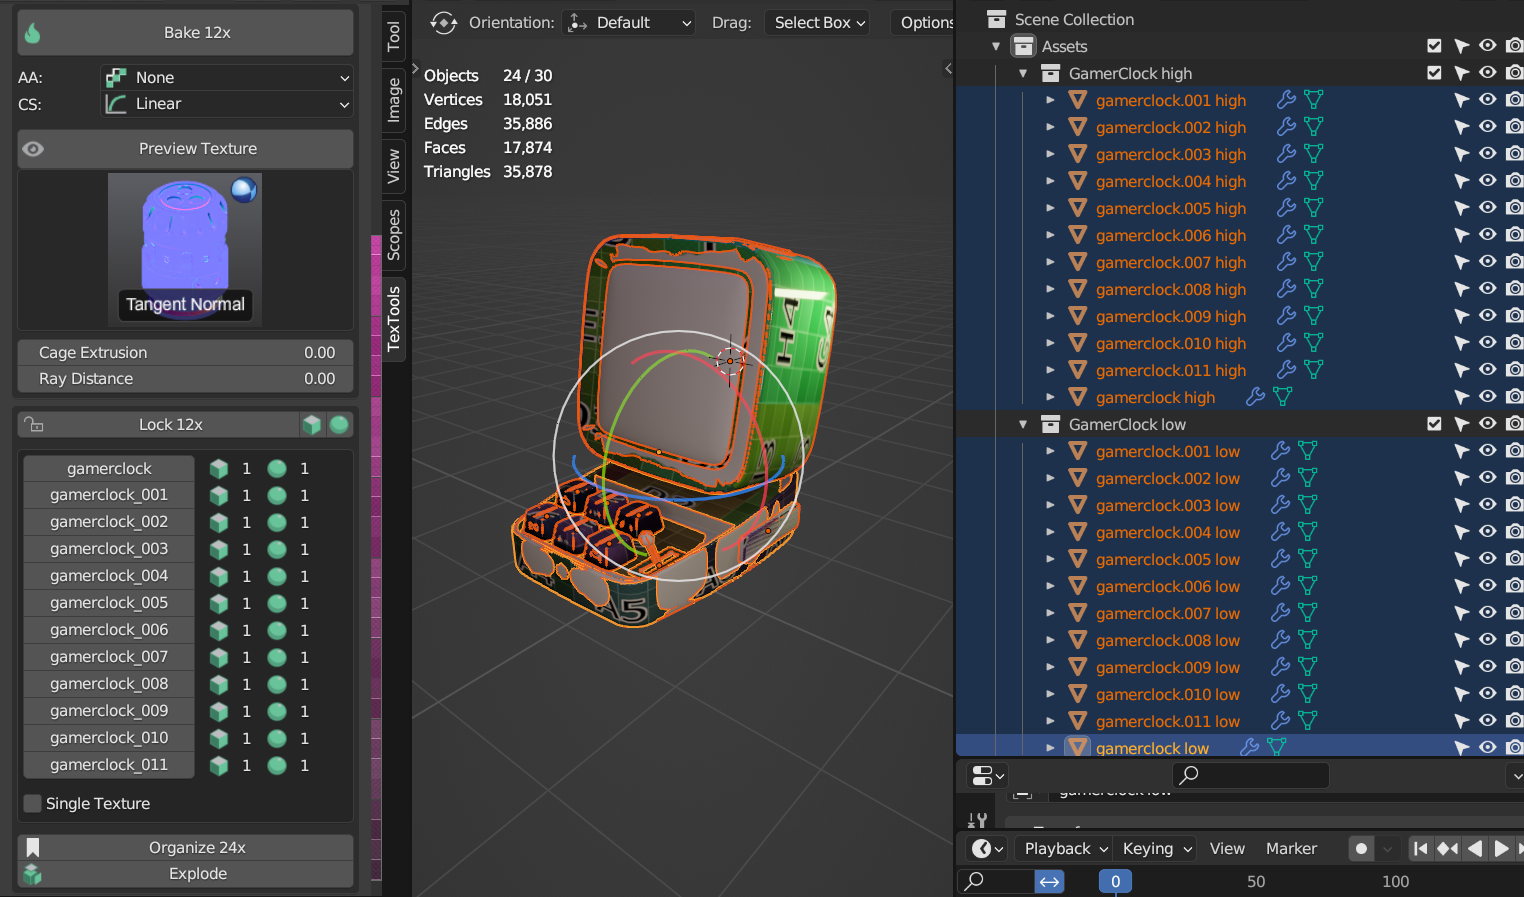The width and height of the screenshot is (1524, 897).
Task: Click the outliner search field
Action: [1250, 775]
